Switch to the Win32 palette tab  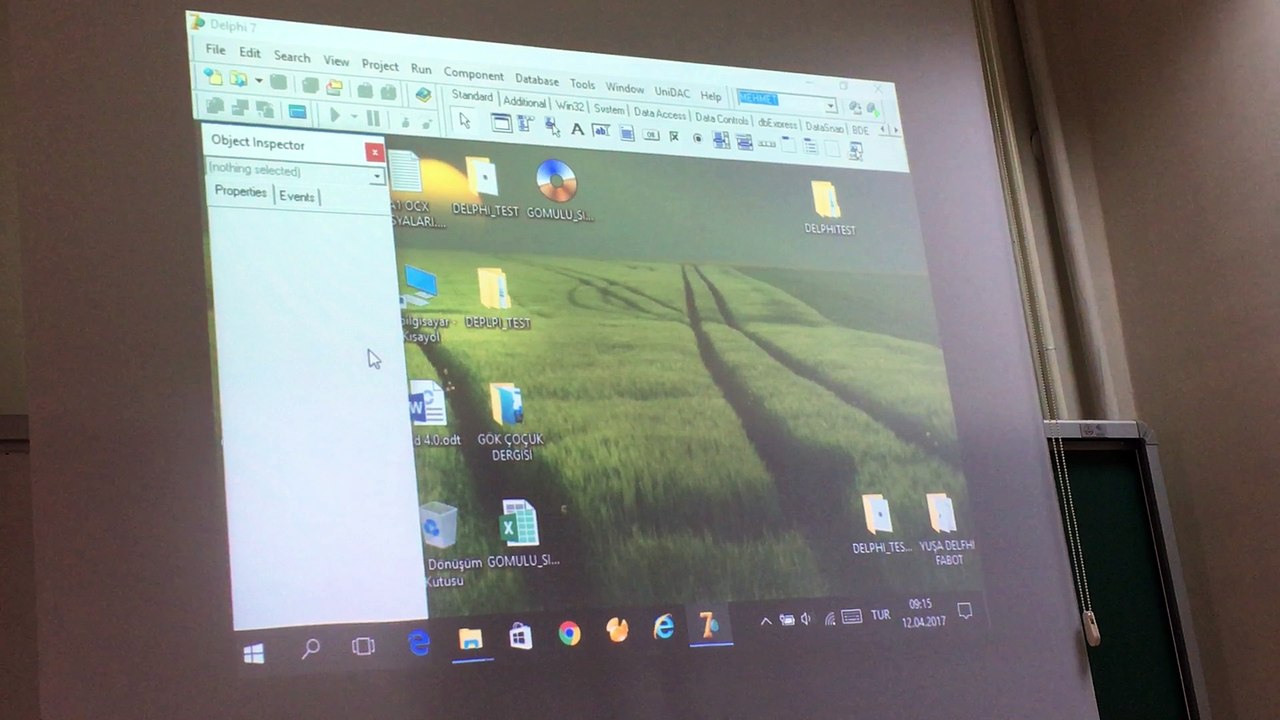point(570,106)
